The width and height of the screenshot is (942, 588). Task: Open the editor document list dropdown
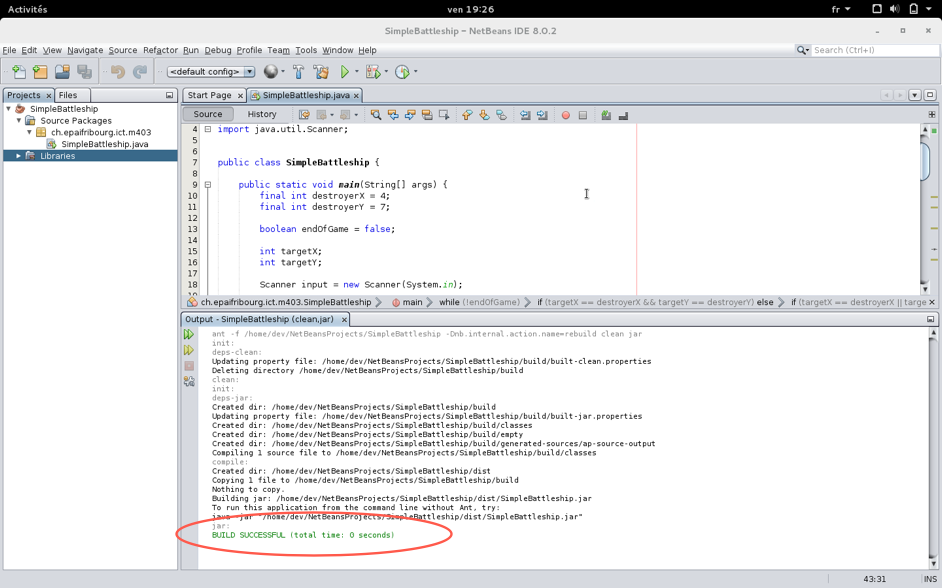[914, 95]
